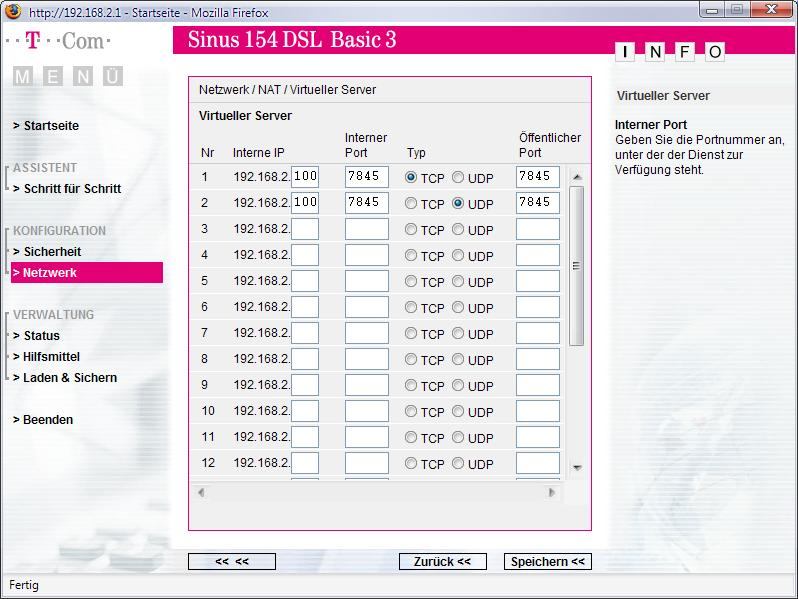Click the Fertig status bar text
The image size is (798, 599).
coord(24,585)
